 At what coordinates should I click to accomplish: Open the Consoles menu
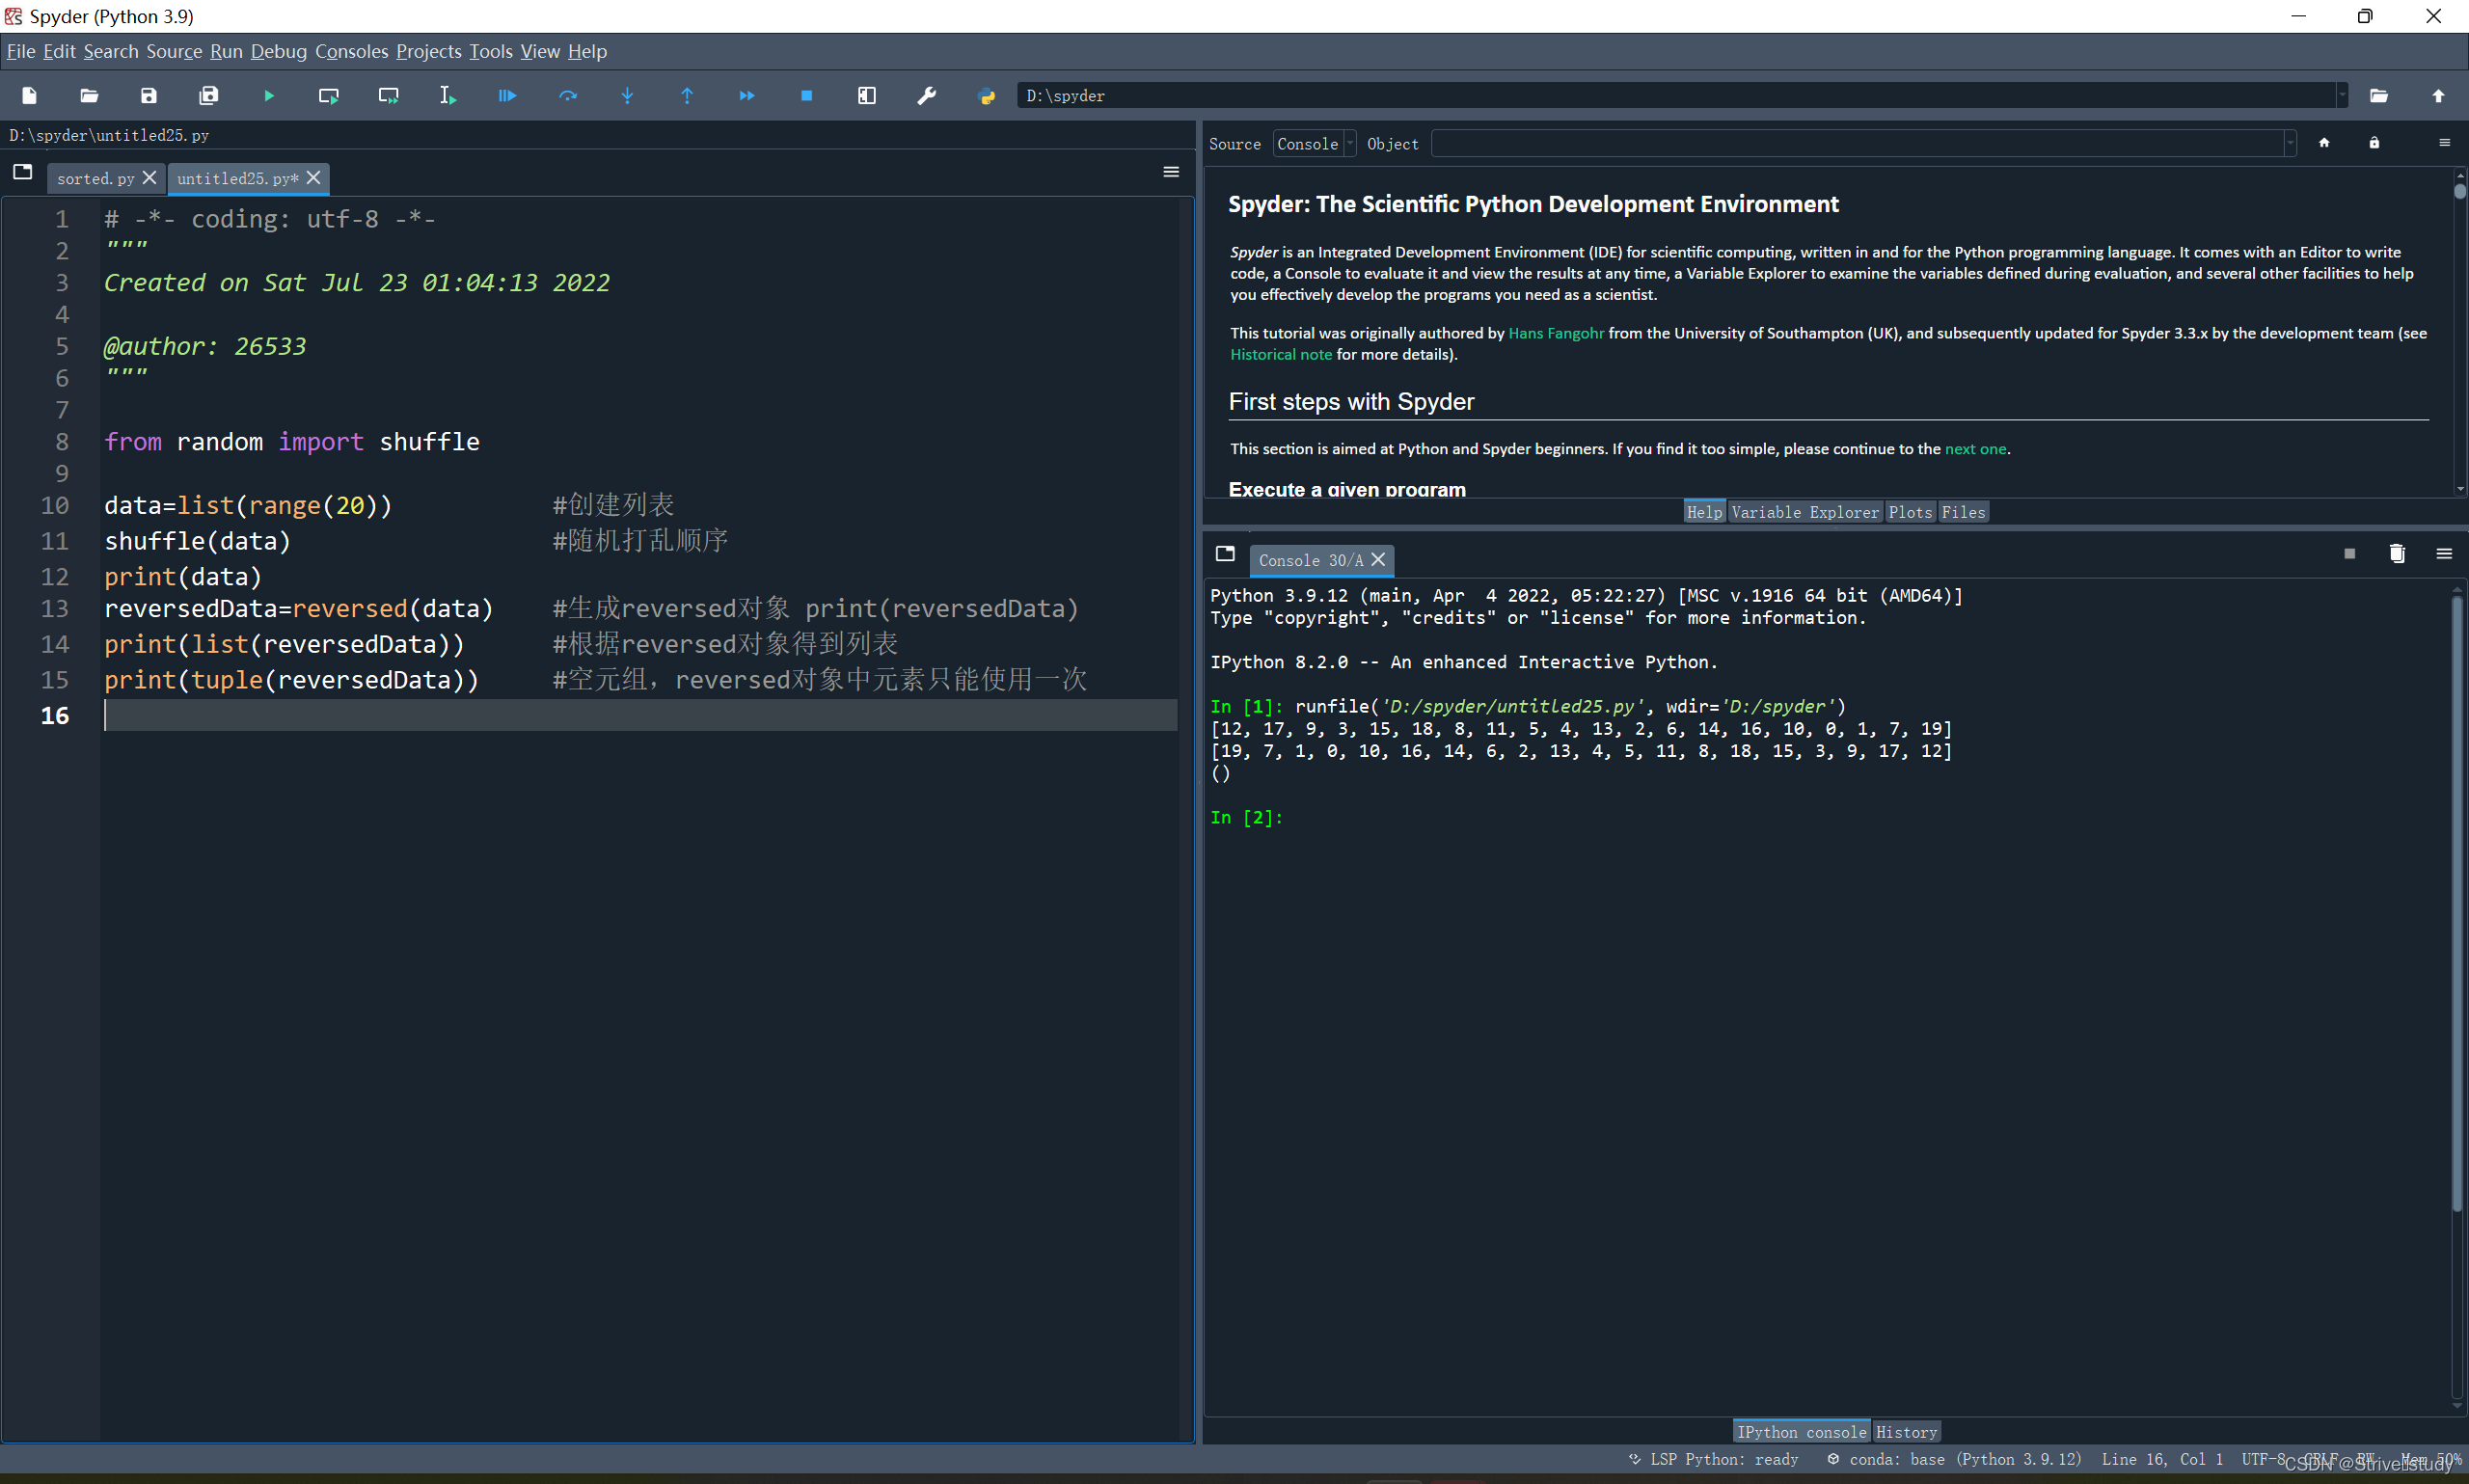(x=351, y=51)
